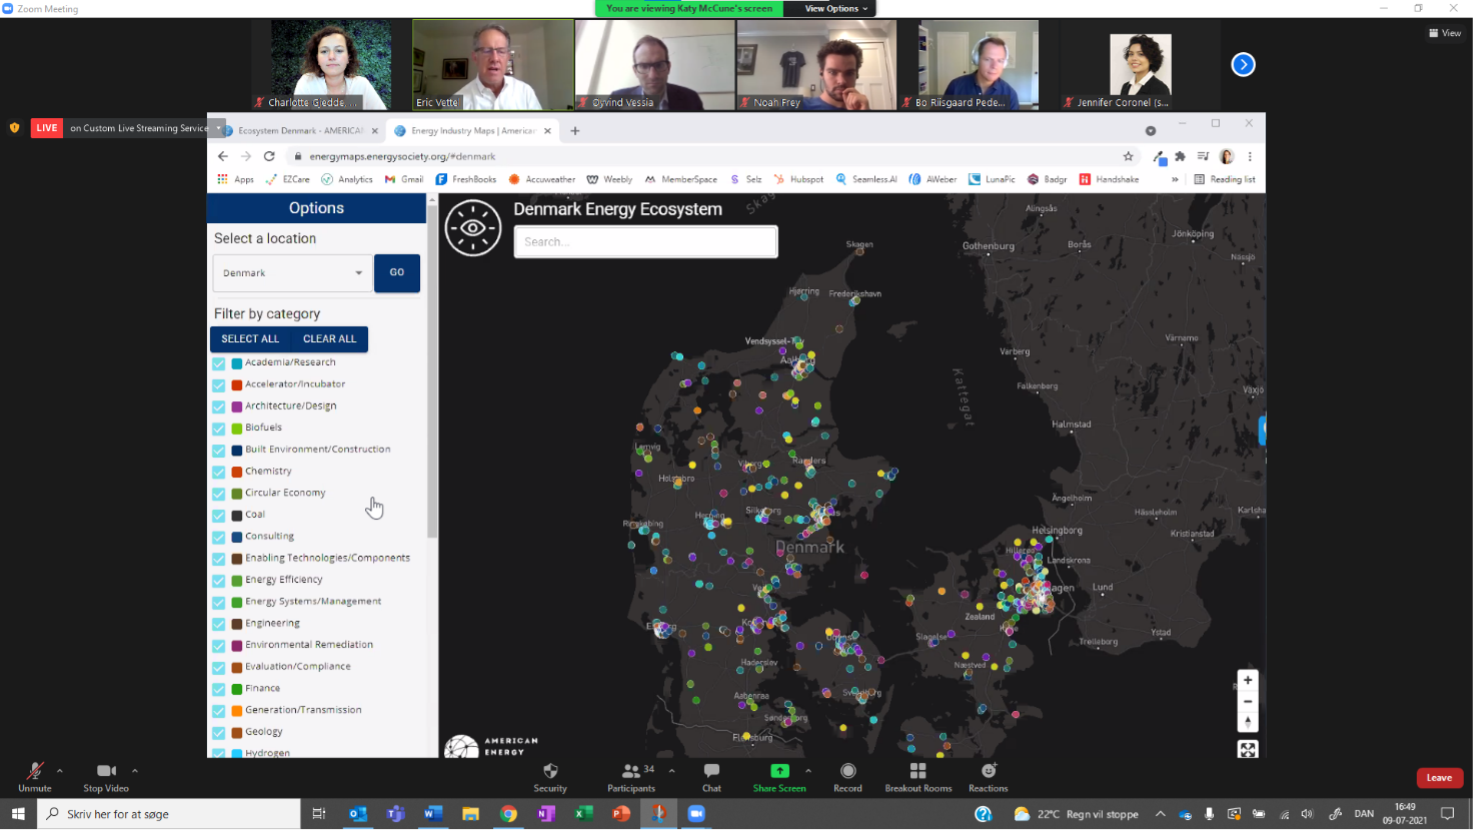1475x834 pixels.
Task: Open the Security shield options
Action: [550, 771]
